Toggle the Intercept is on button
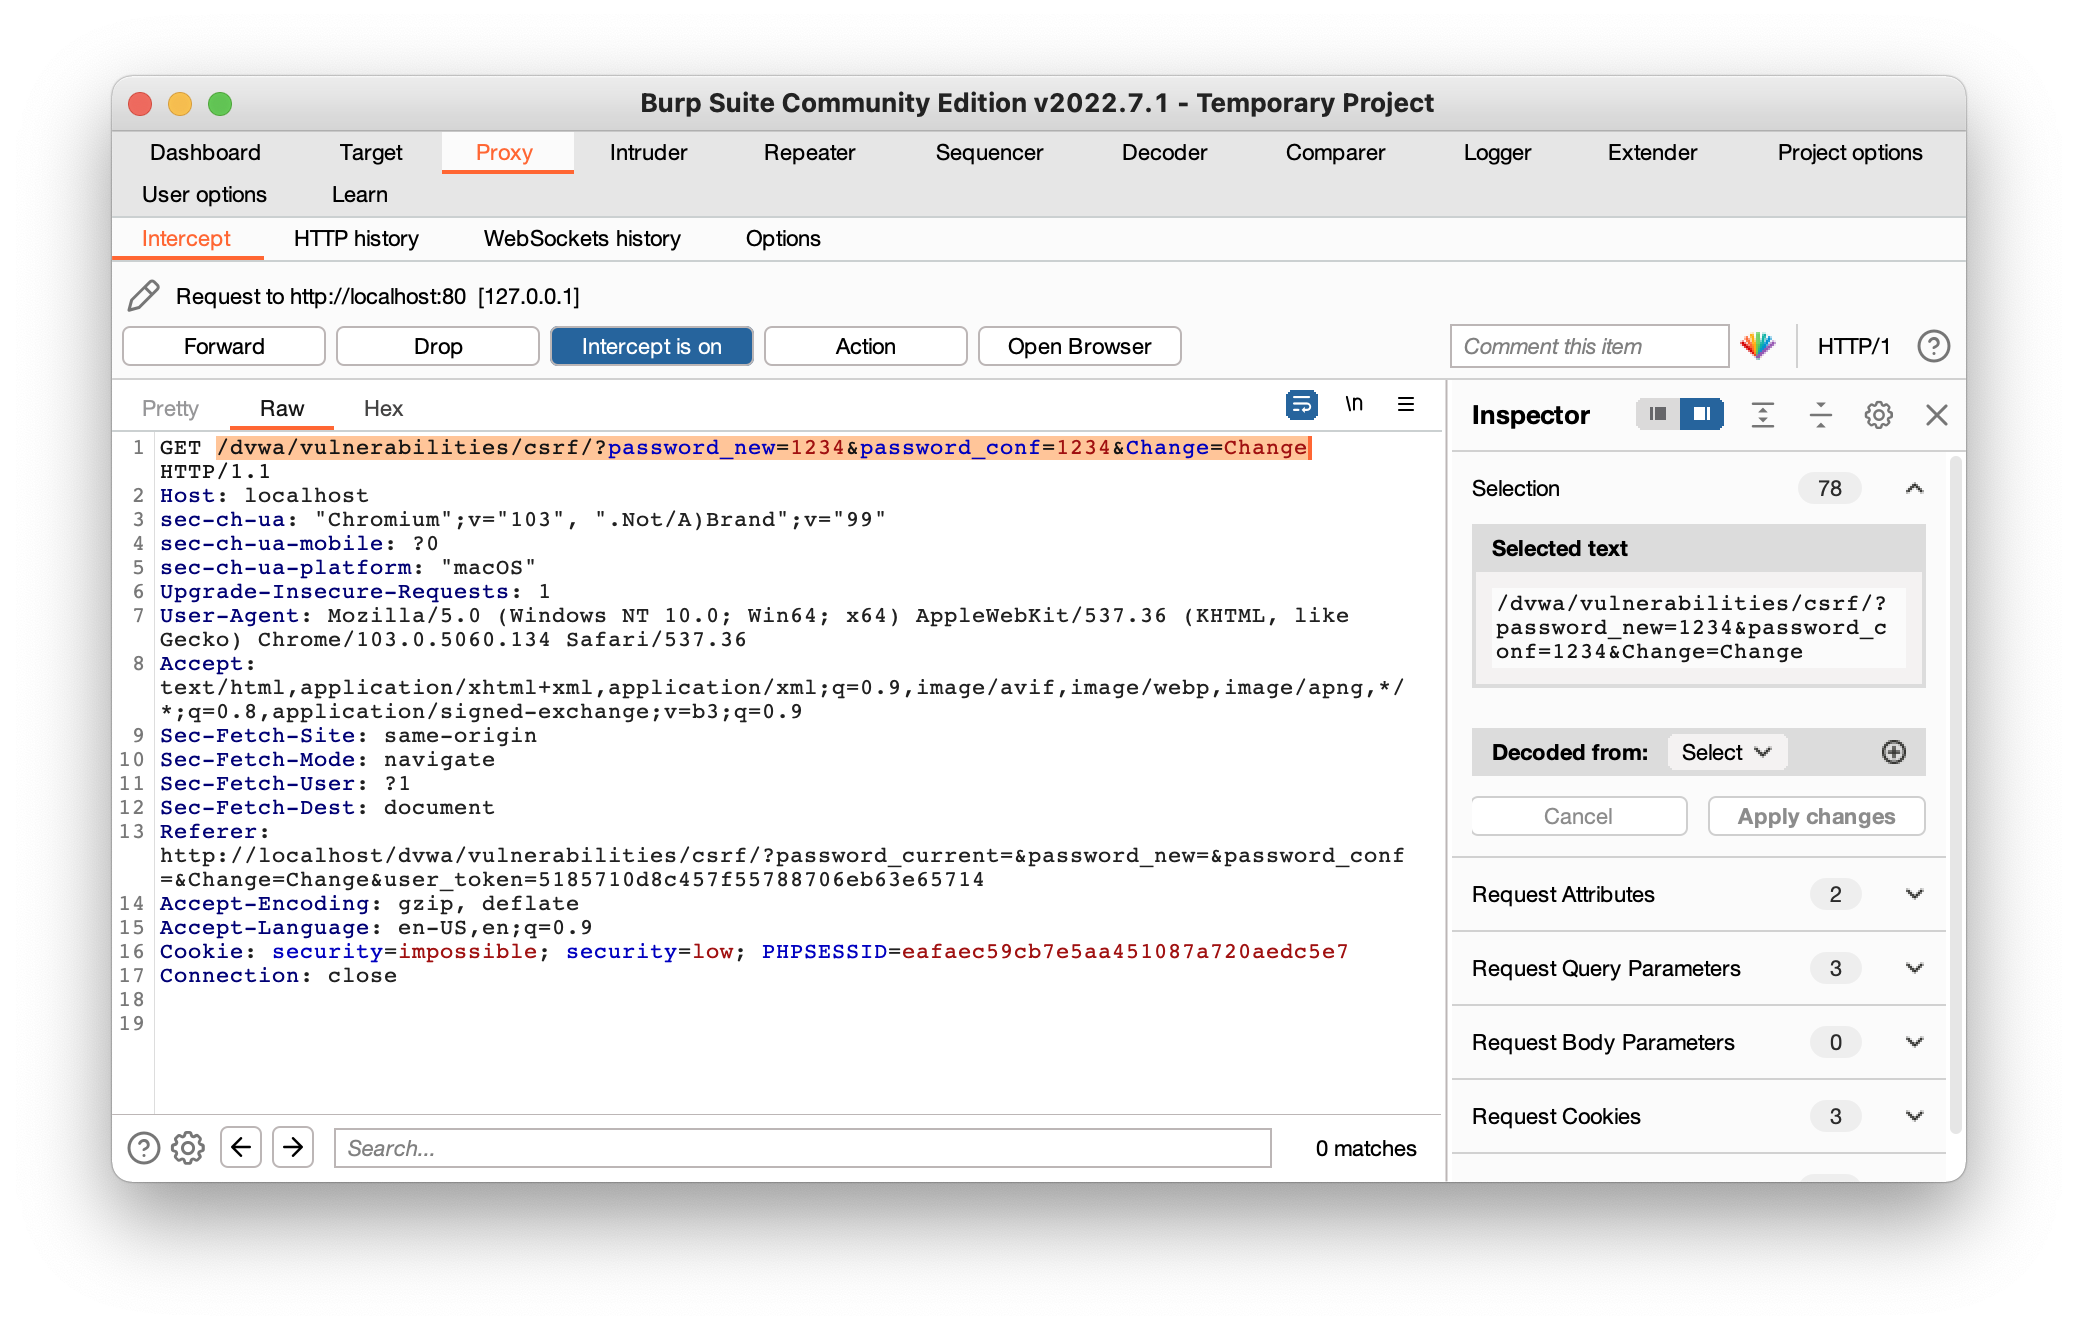Image resolution: width=2078 pixels, height=1330 pixels. tap(651, 346)
